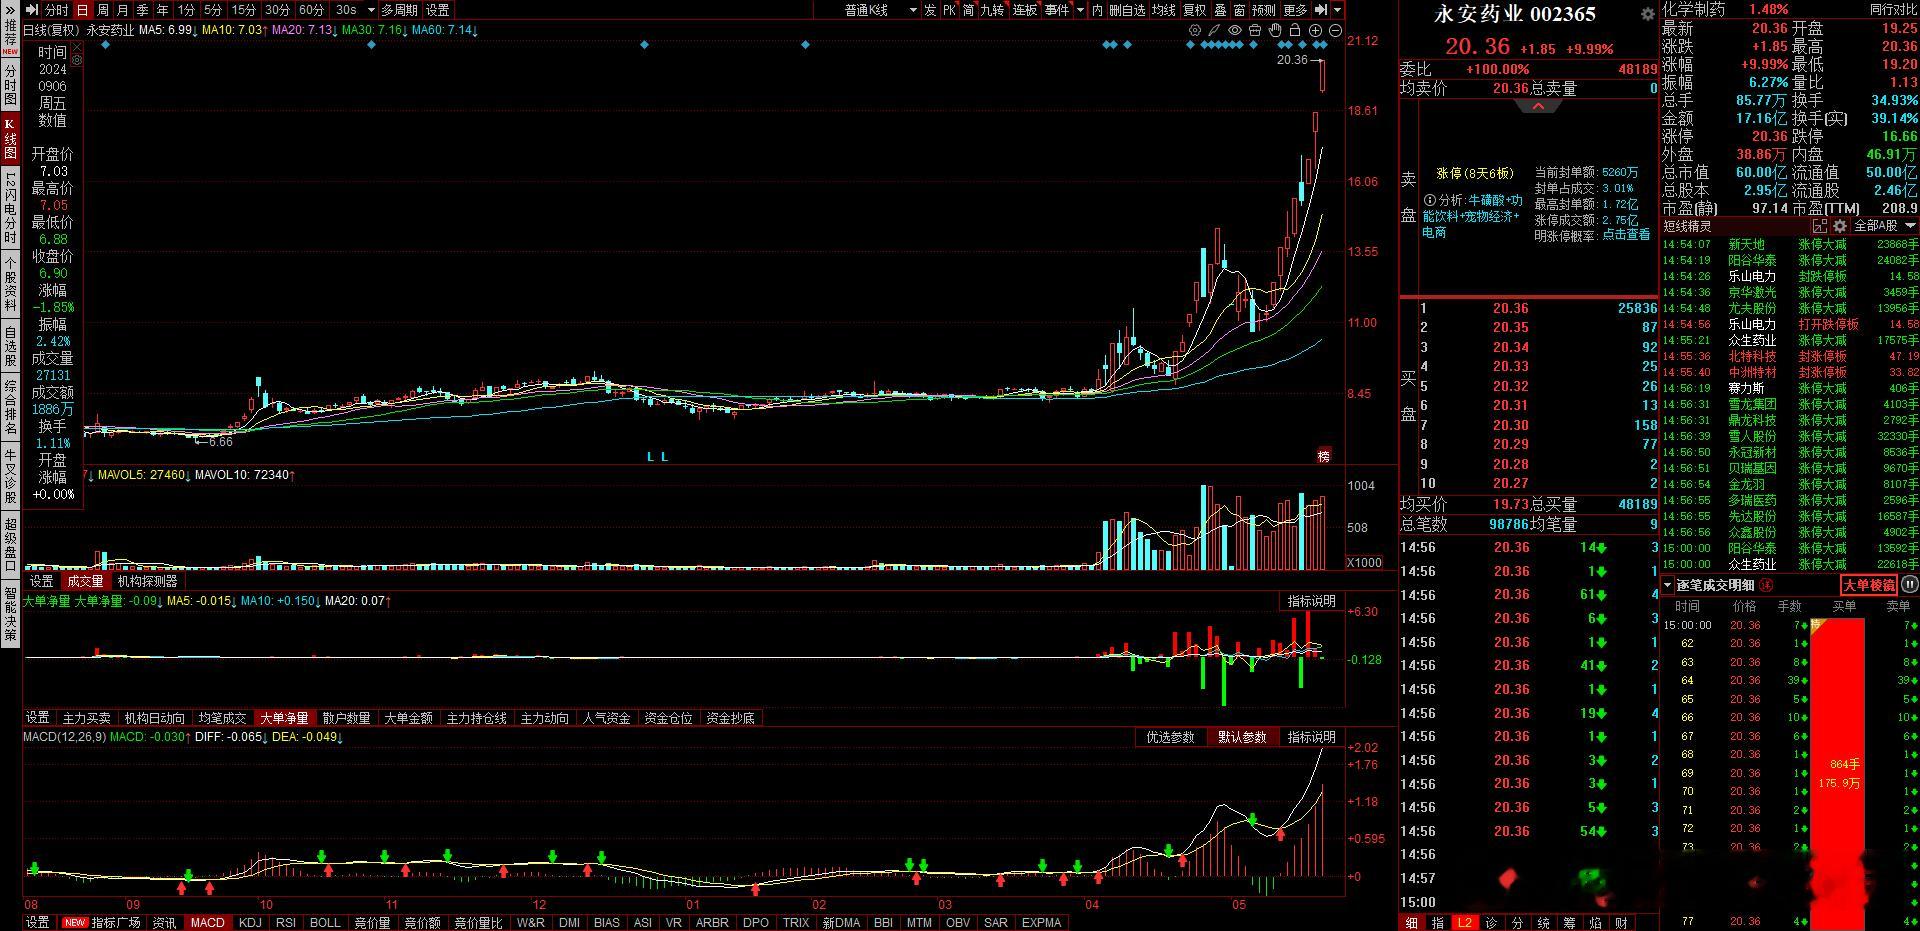Open the 个股资料 sidebar item
1920x931 pixels.
tap(10, 286)
